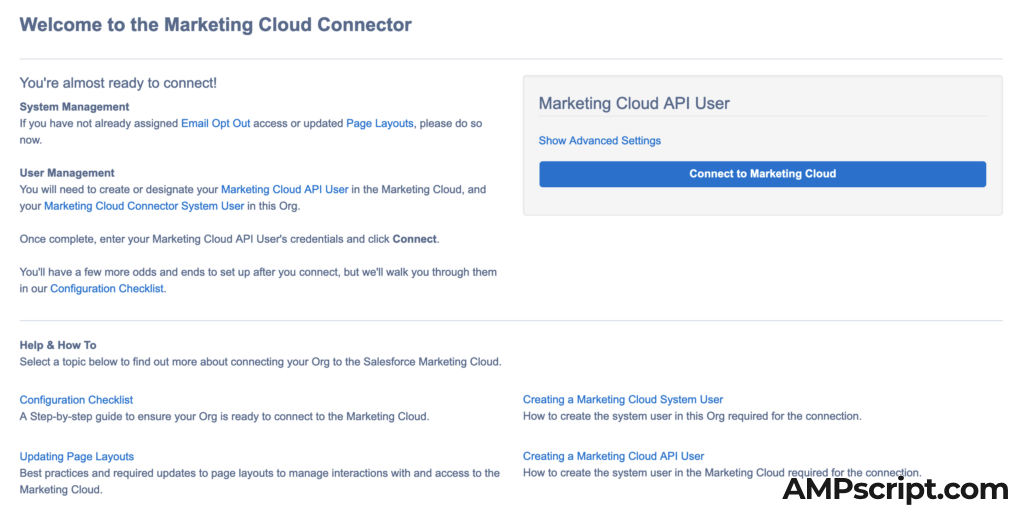The width and height of the screenshot is (1024, 513).
Task: Click the Welcome to the Marketing Cloud Connector title
Action: [215, 25]
